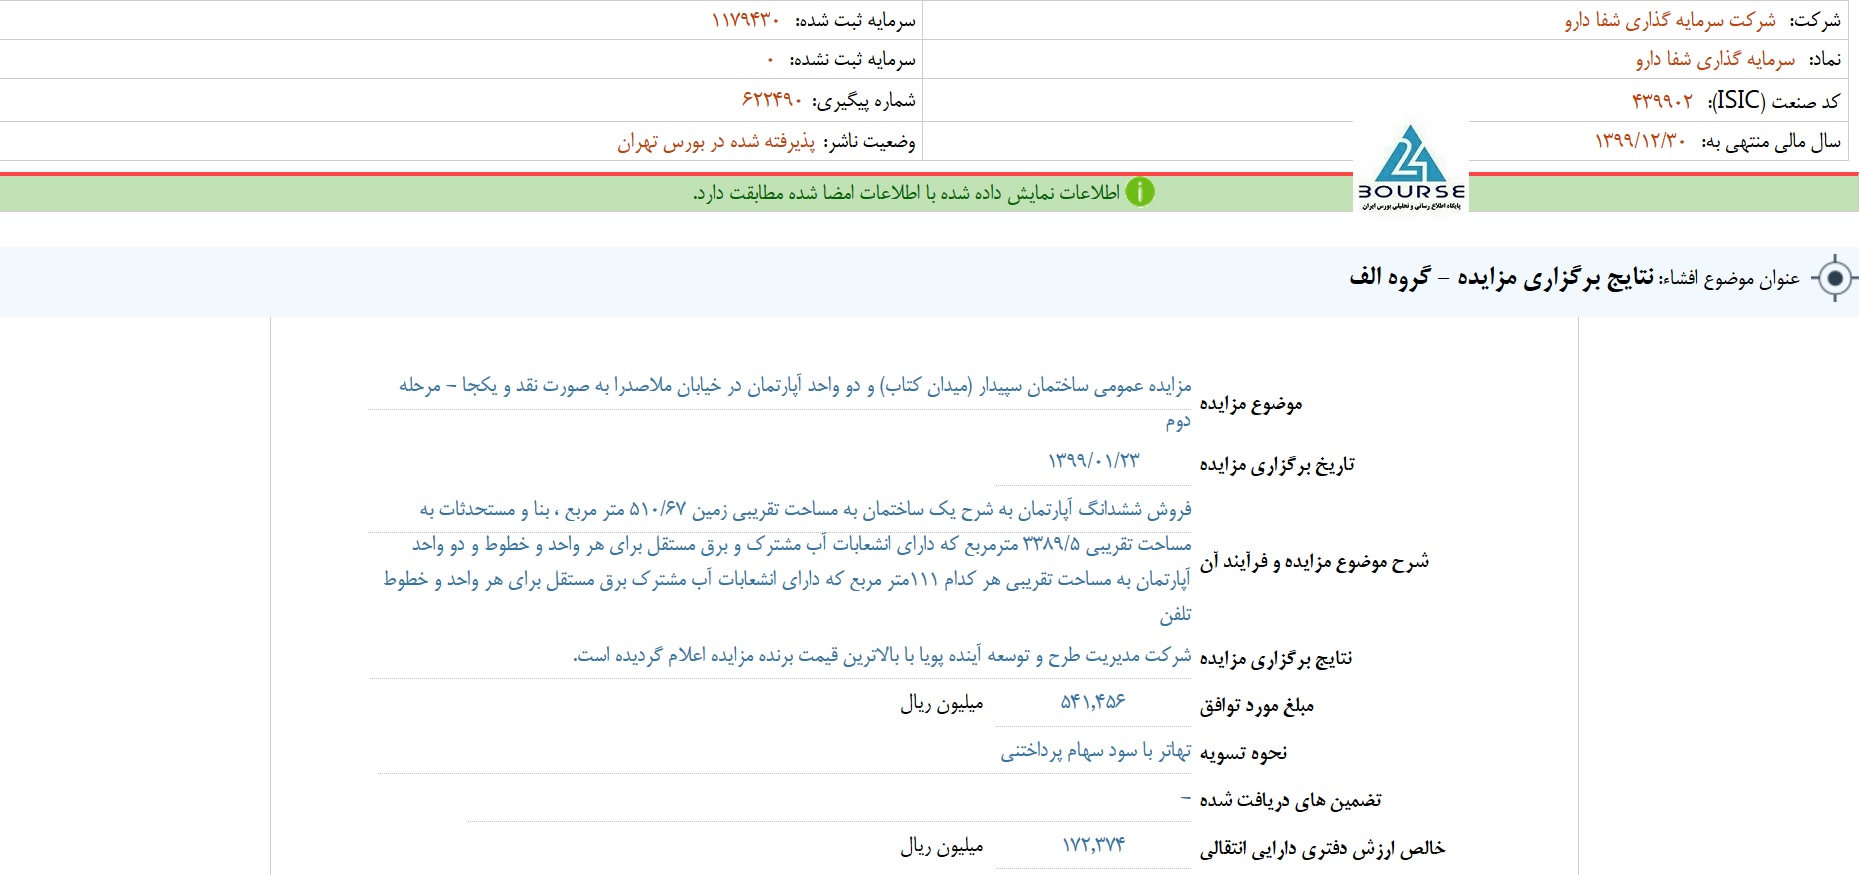Click the target icon beside the disclosure title
The width and height of the screenshot is (1859, 875).
pos(1835,278)
